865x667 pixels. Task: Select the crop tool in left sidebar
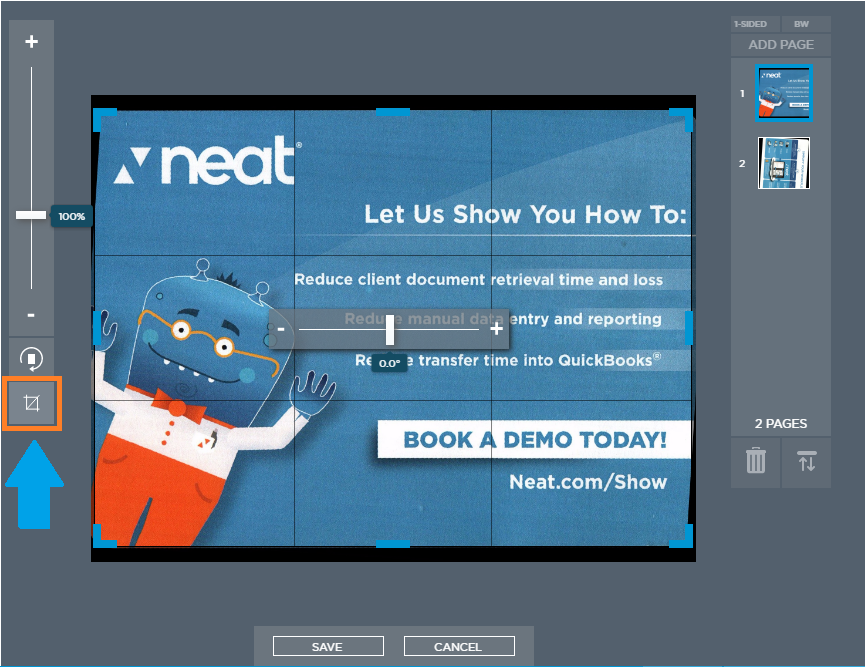tap(31, 403)
